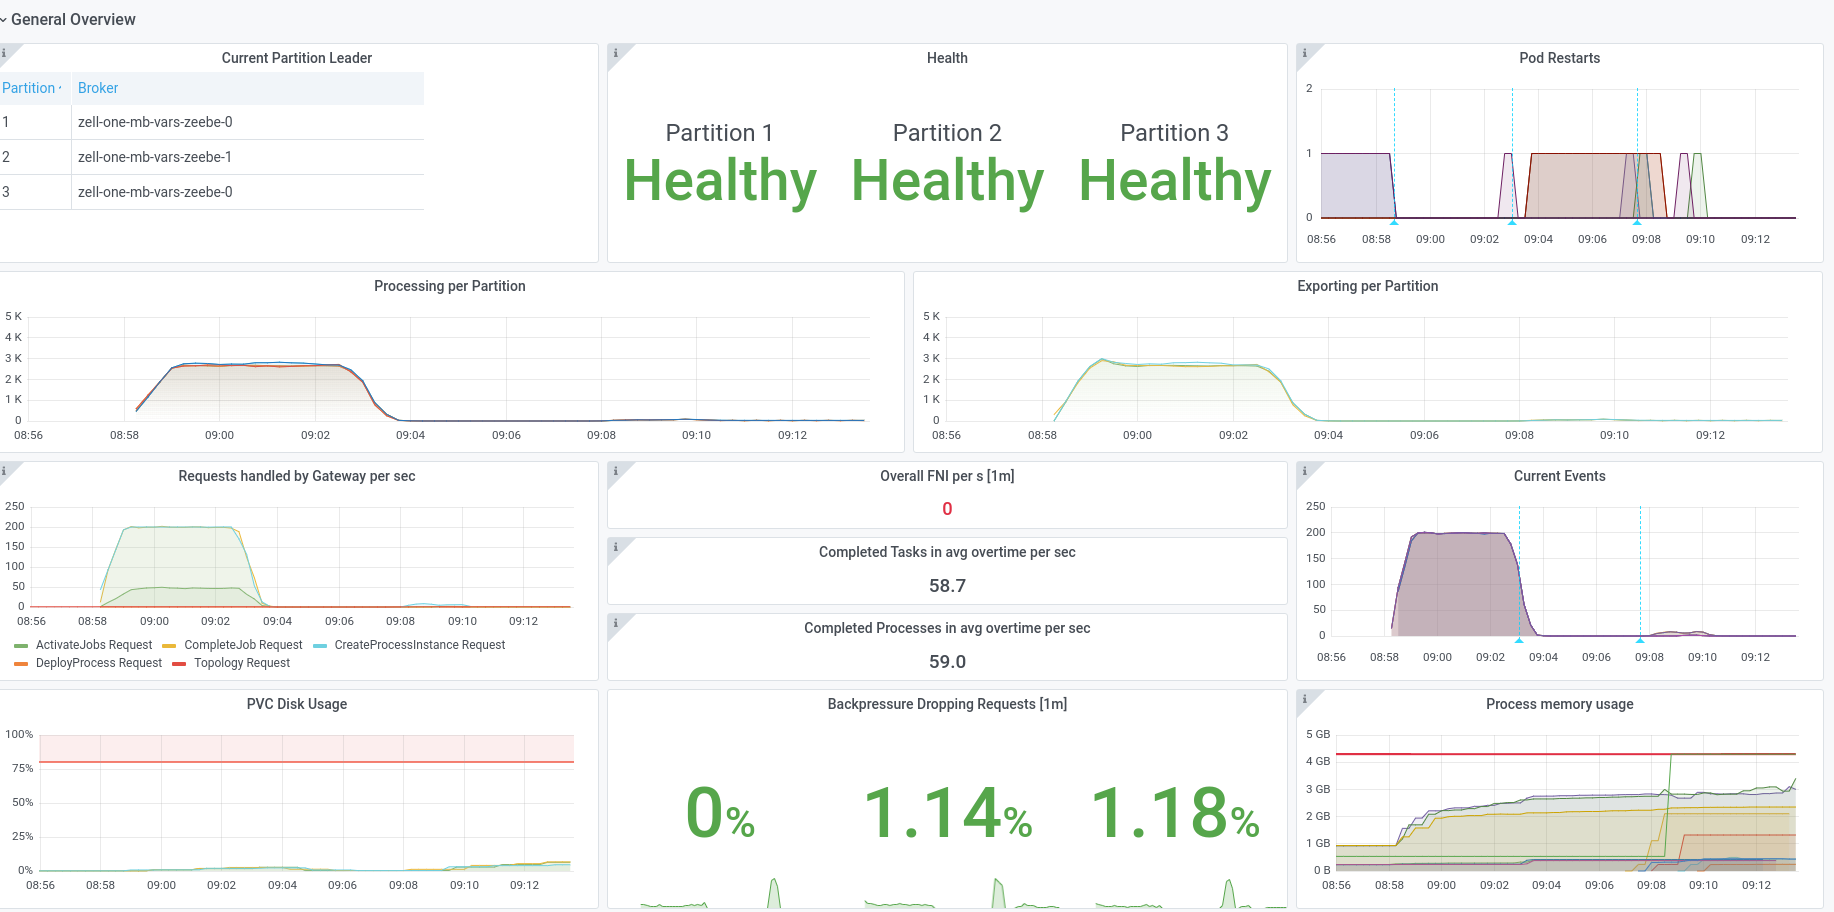Open PVC Disk Usage panel title menu
This screenshot has height=912, width=1834.
pos(297,704)
